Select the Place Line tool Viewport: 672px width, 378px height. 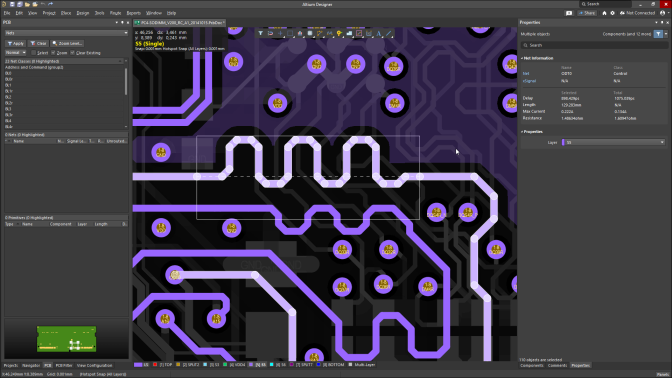(x=389, y=33)
